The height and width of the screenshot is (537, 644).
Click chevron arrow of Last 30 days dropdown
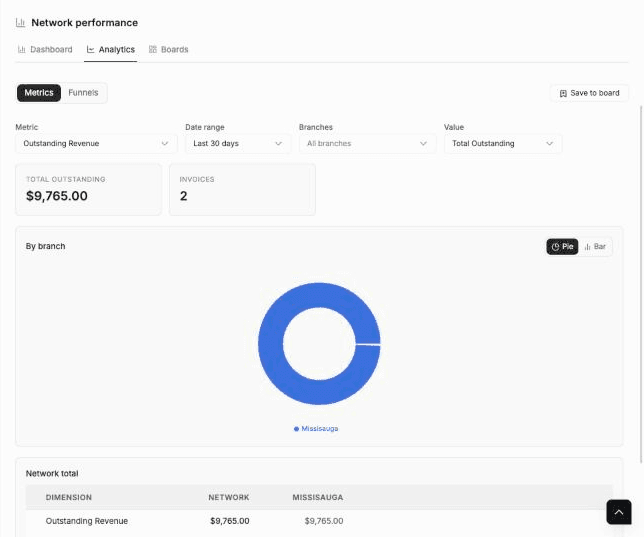[278, 143]
